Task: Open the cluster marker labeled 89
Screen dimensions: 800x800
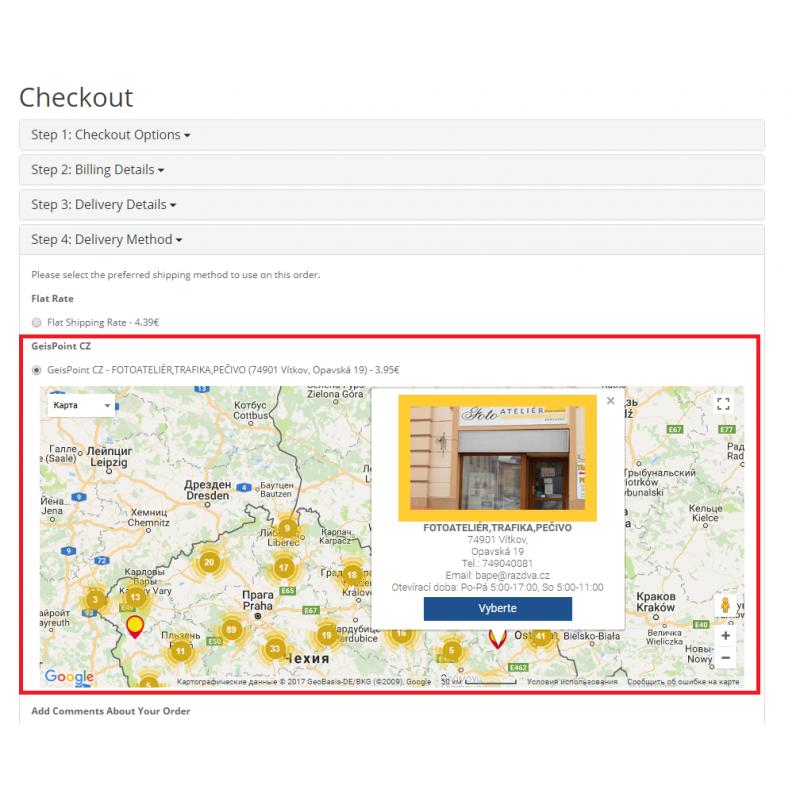Action: 231,630
